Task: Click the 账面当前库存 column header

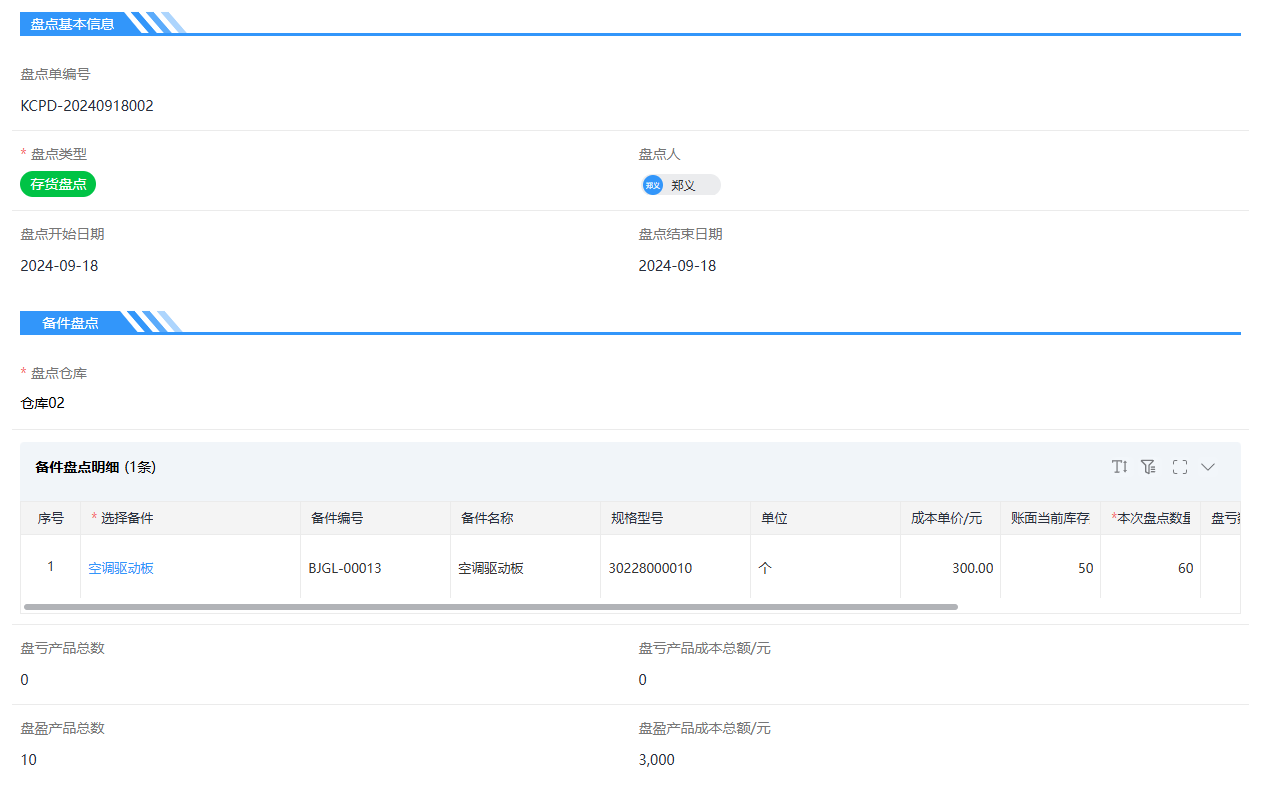Action: pyautogui.click(x=1050, y=518)
